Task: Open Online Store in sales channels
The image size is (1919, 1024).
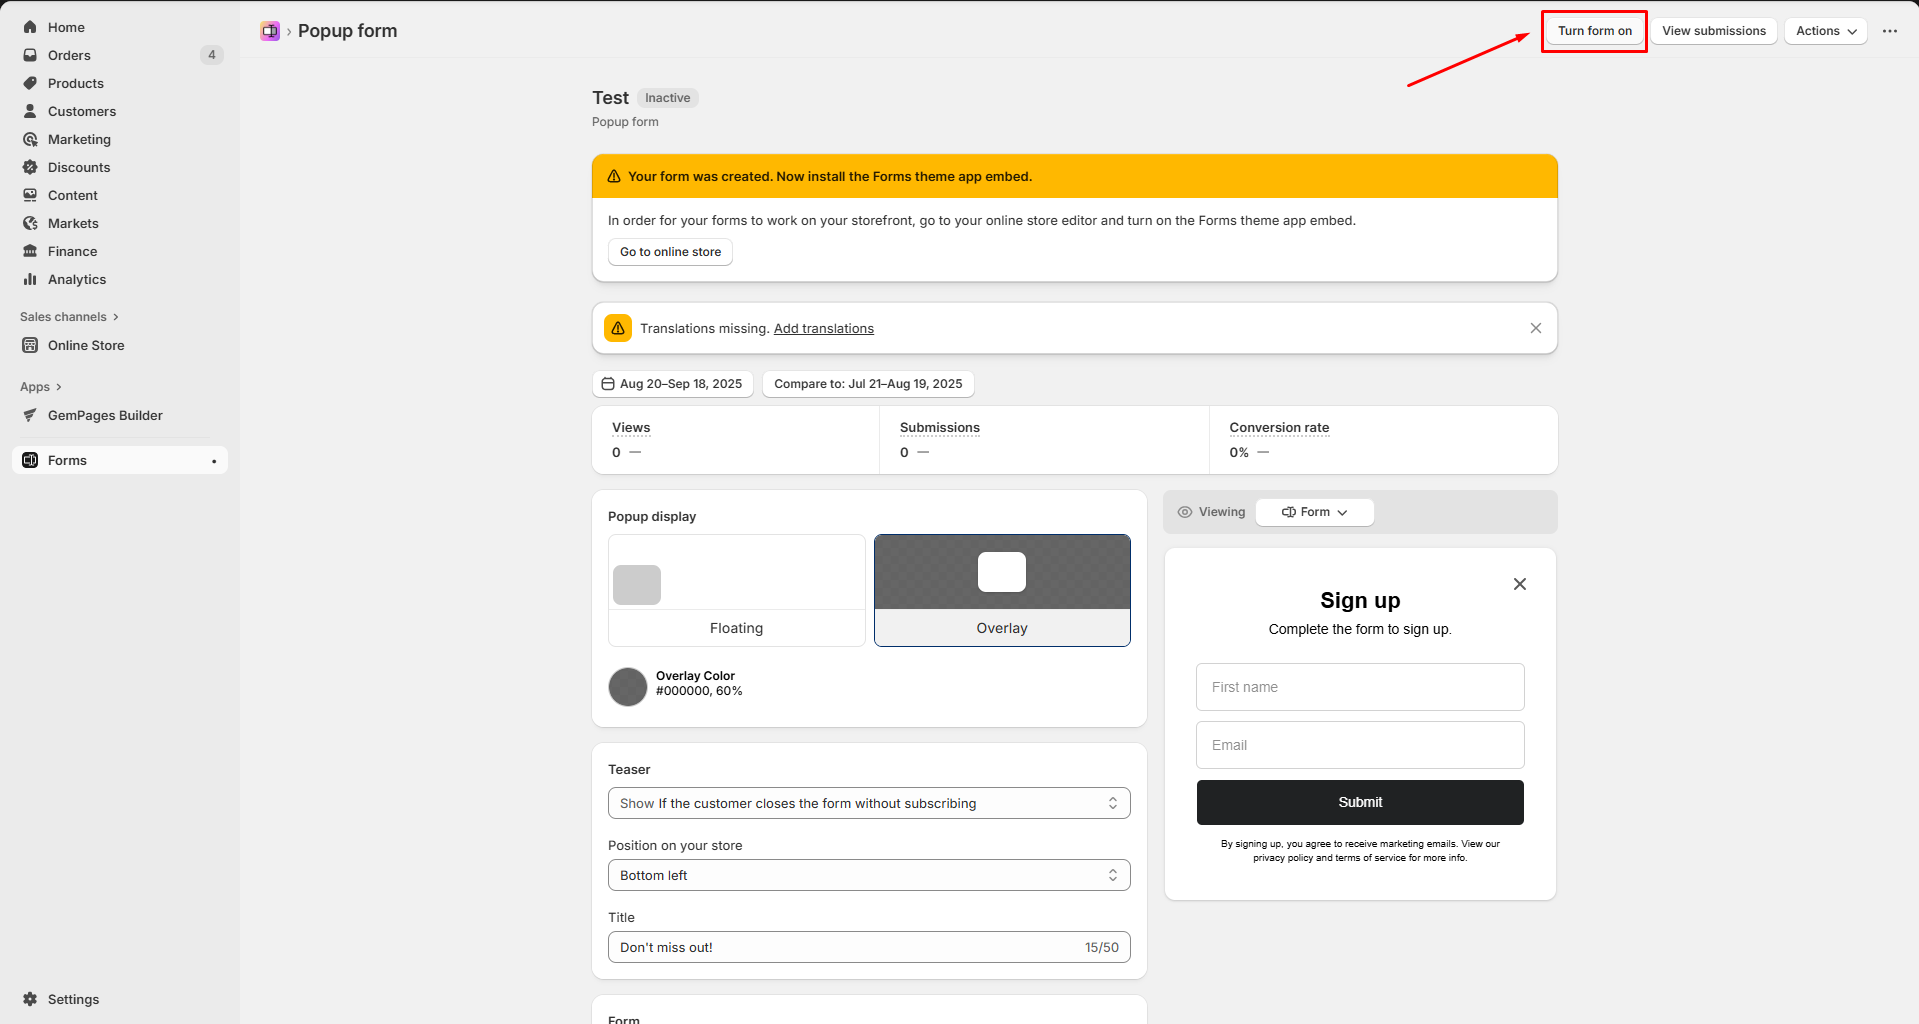Action: pyautogui.click(x=86, y=345)
